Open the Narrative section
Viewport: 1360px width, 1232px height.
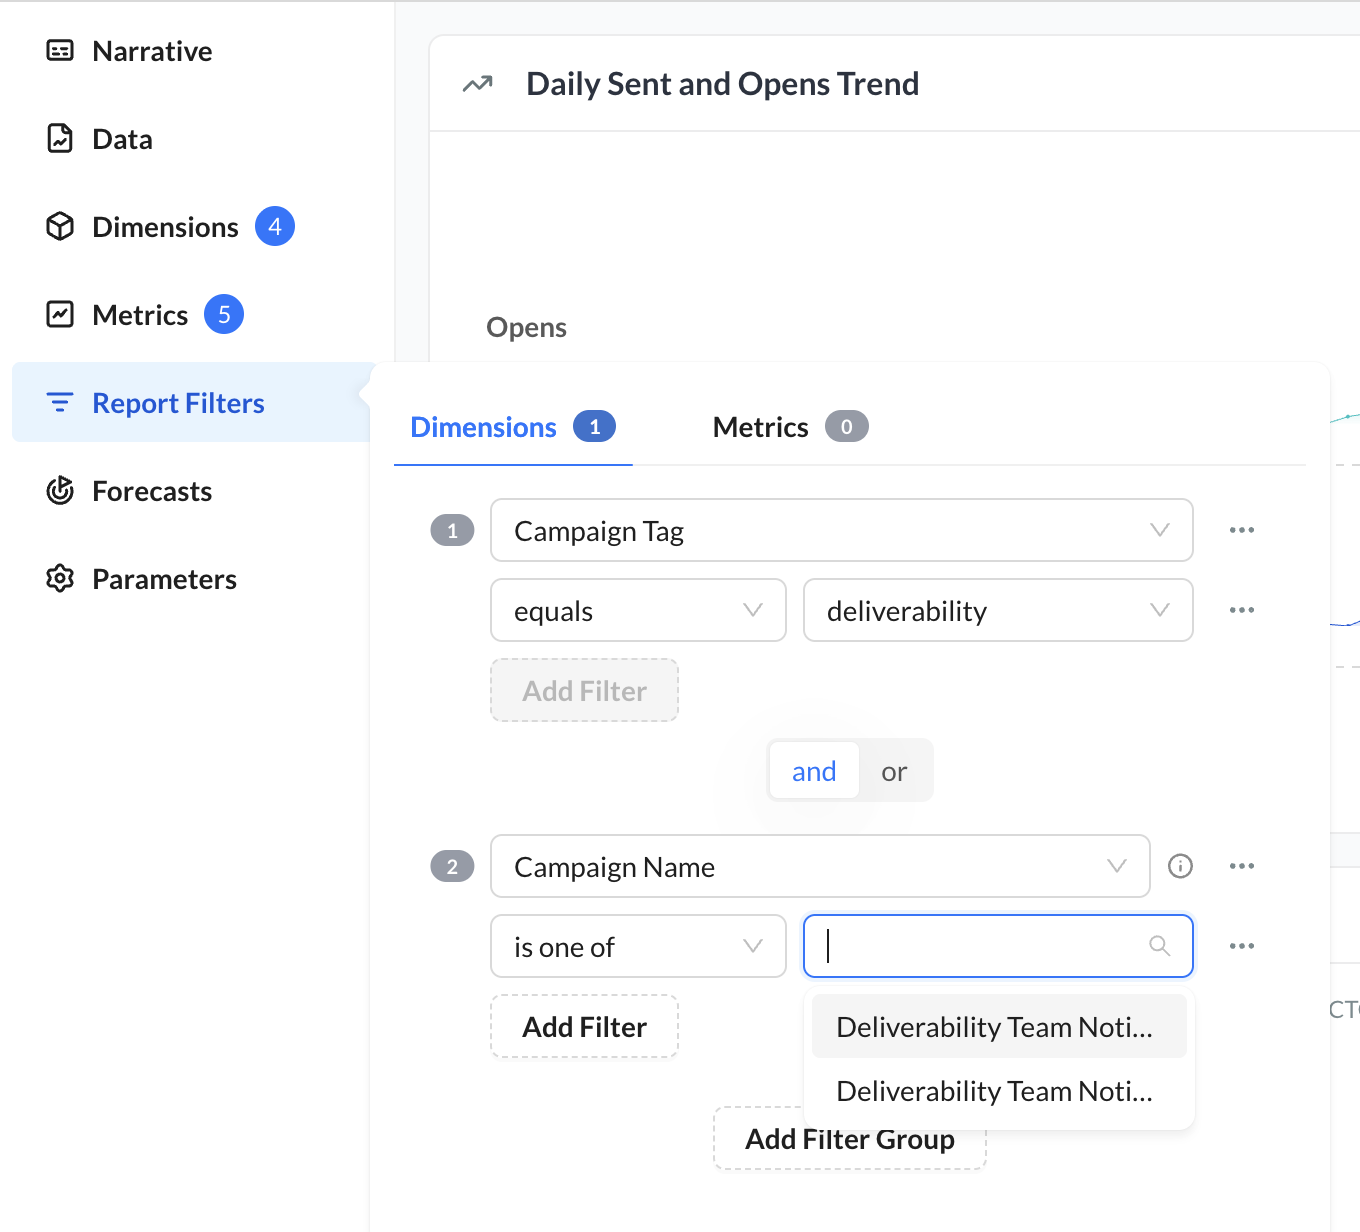(152, 51)
